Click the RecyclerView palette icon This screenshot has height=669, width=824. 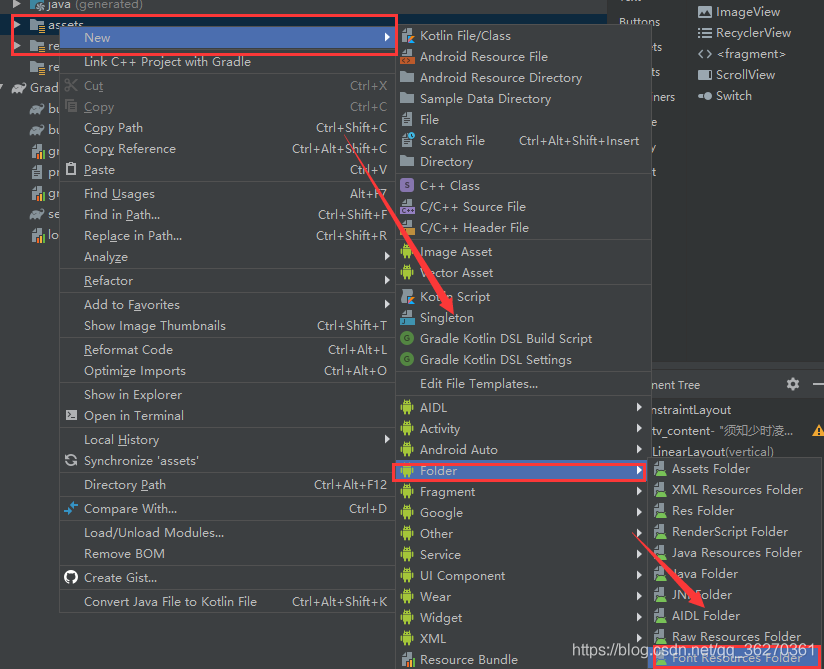point(705,33)
